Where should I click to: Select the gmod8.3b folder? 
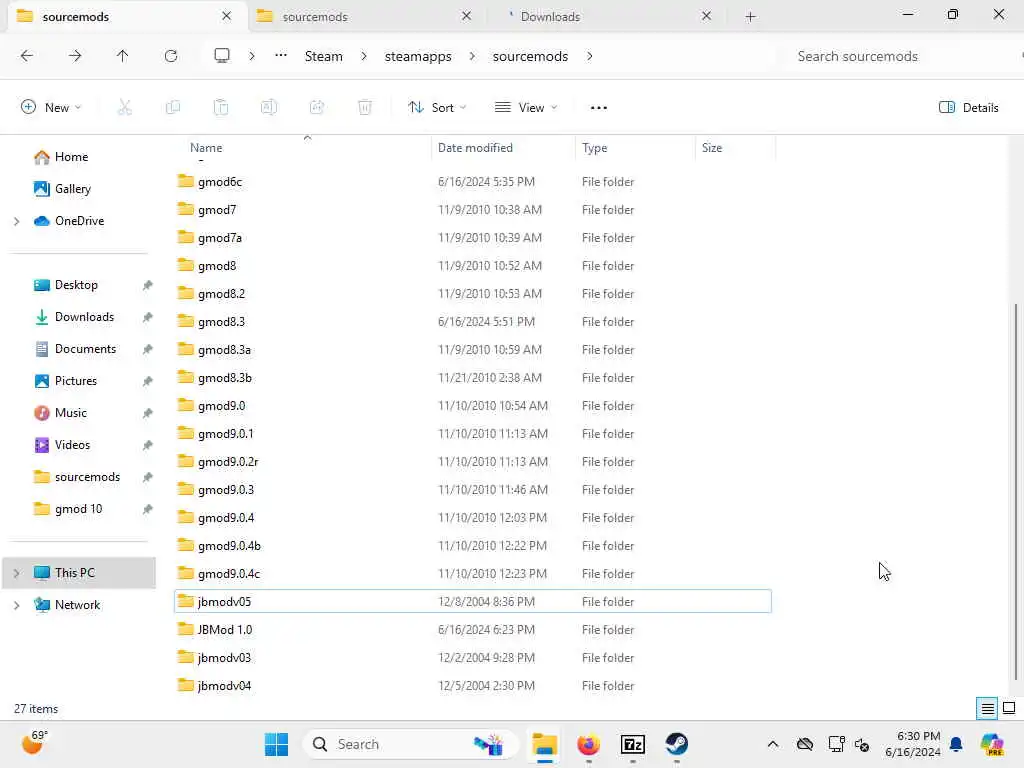[x=473, y=377]
